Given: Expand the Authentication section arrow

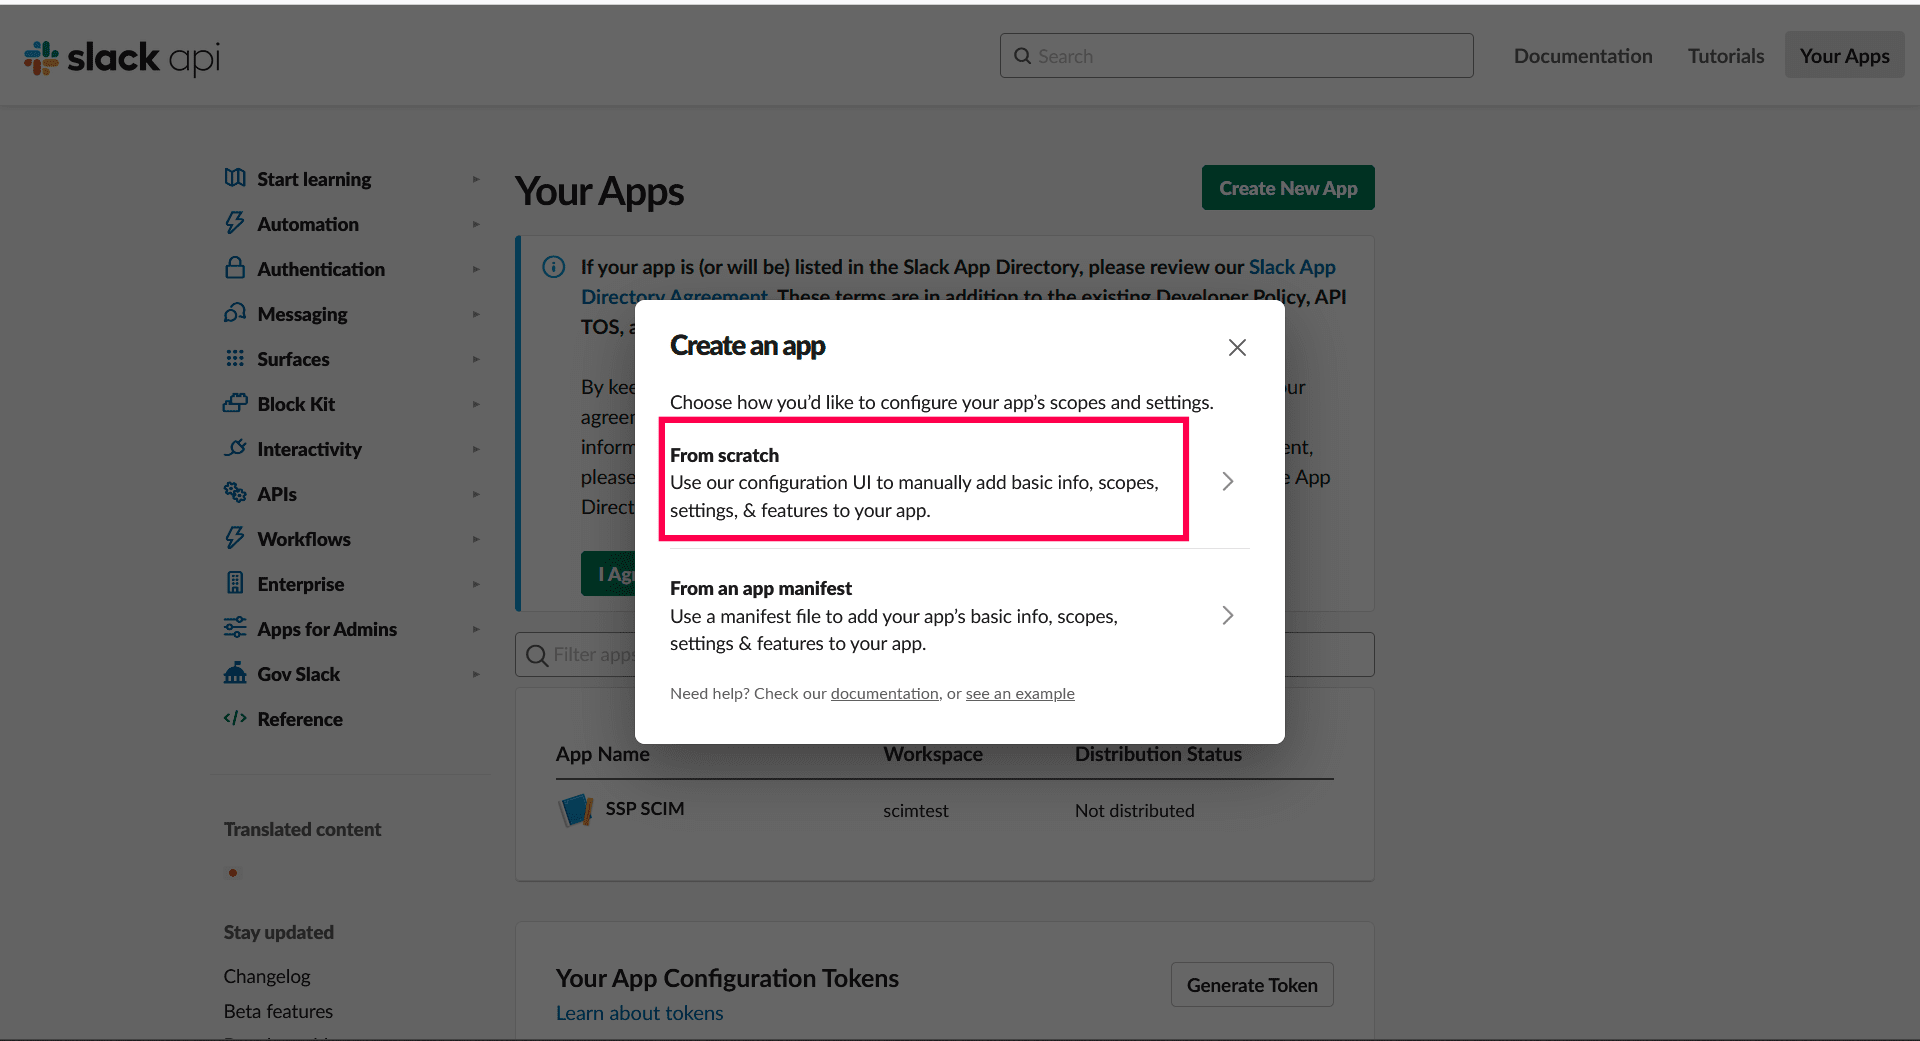Looking at the screenshot, I should [476, 269].
